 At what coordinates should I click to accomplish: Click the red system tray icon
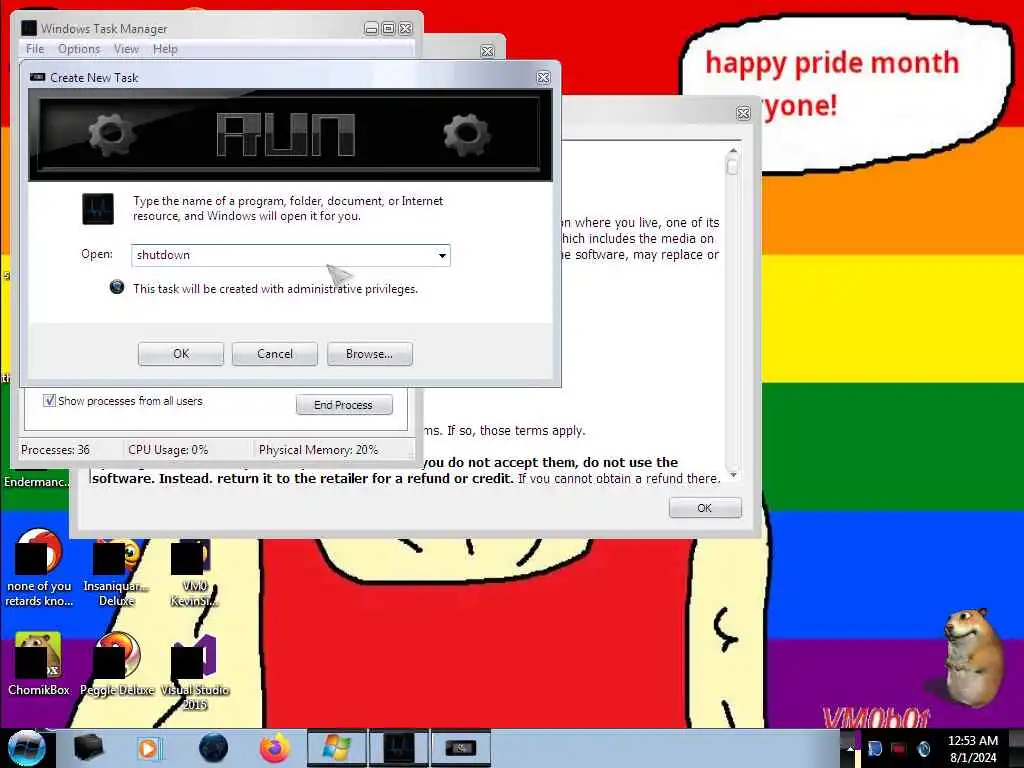pyautogui.click(x=899, y=749)
